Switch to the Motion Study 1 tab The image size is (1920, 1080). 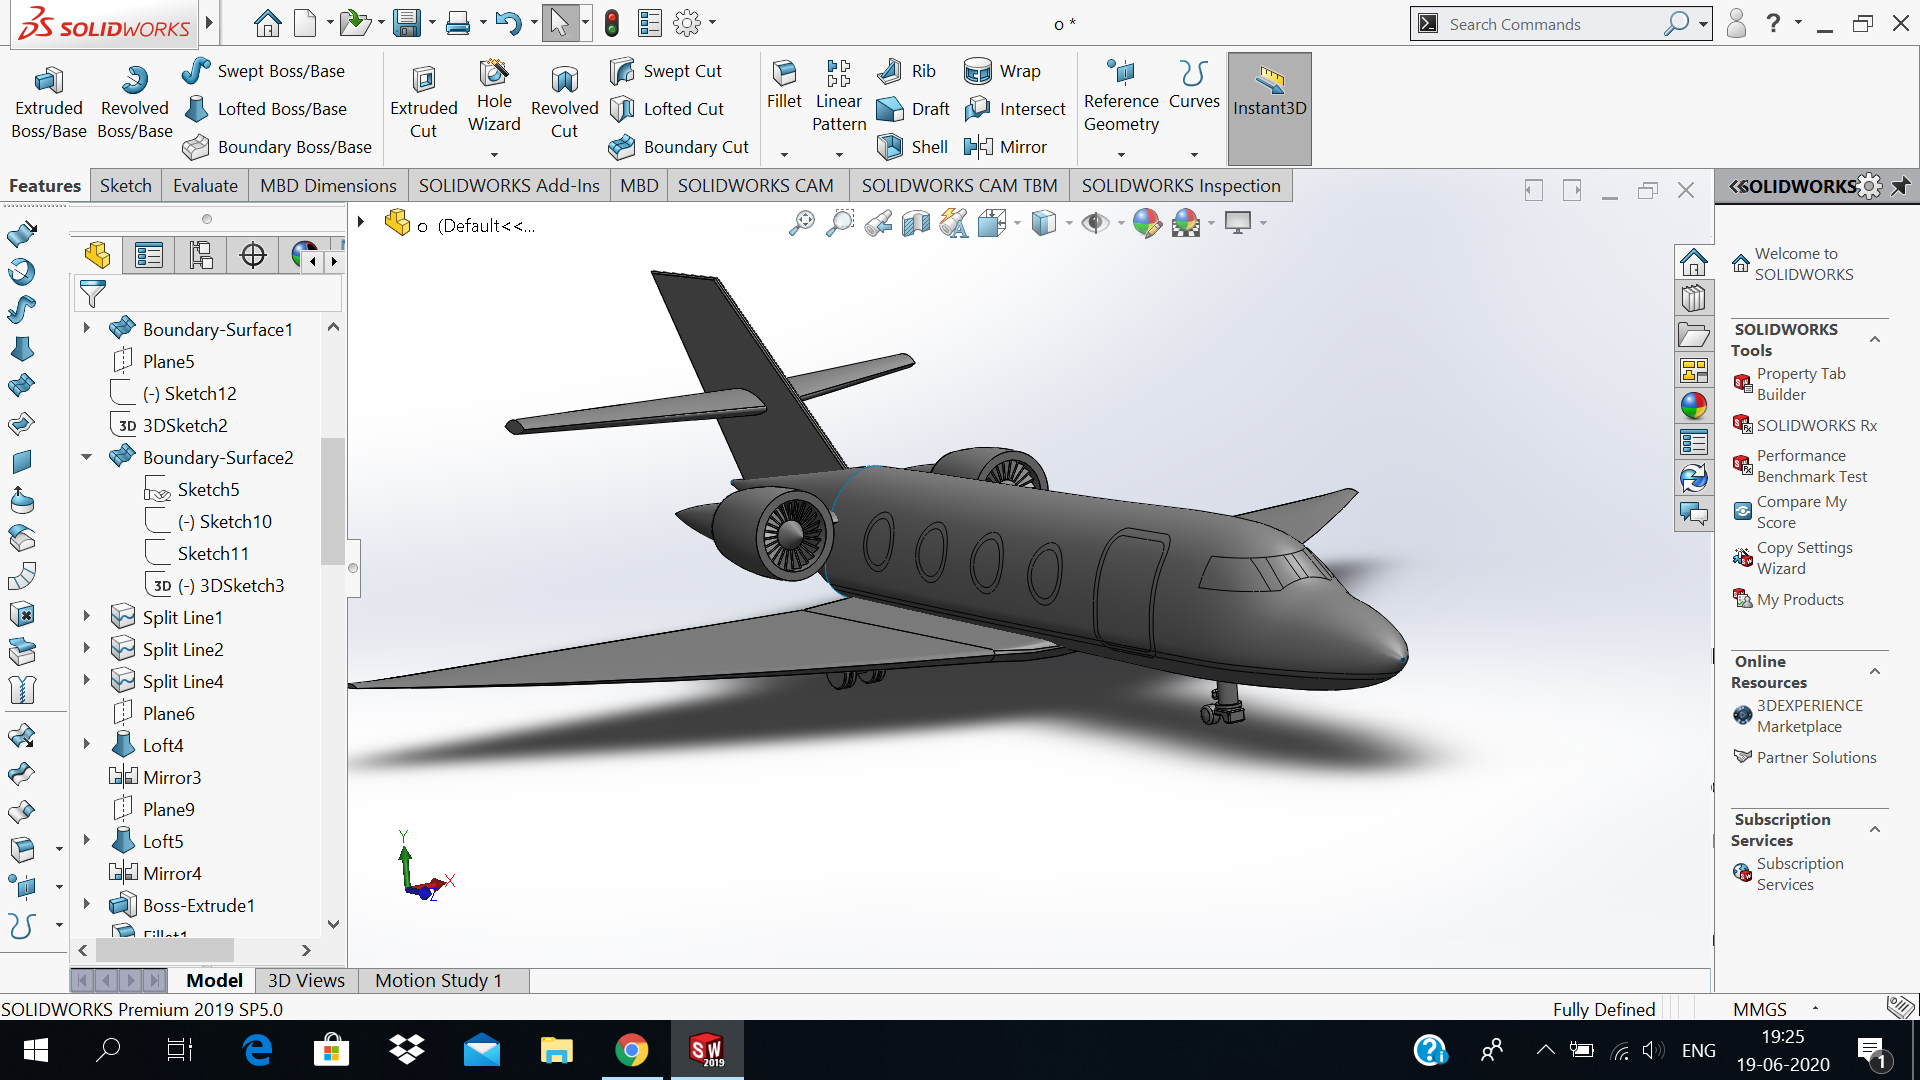click(438, 981)
